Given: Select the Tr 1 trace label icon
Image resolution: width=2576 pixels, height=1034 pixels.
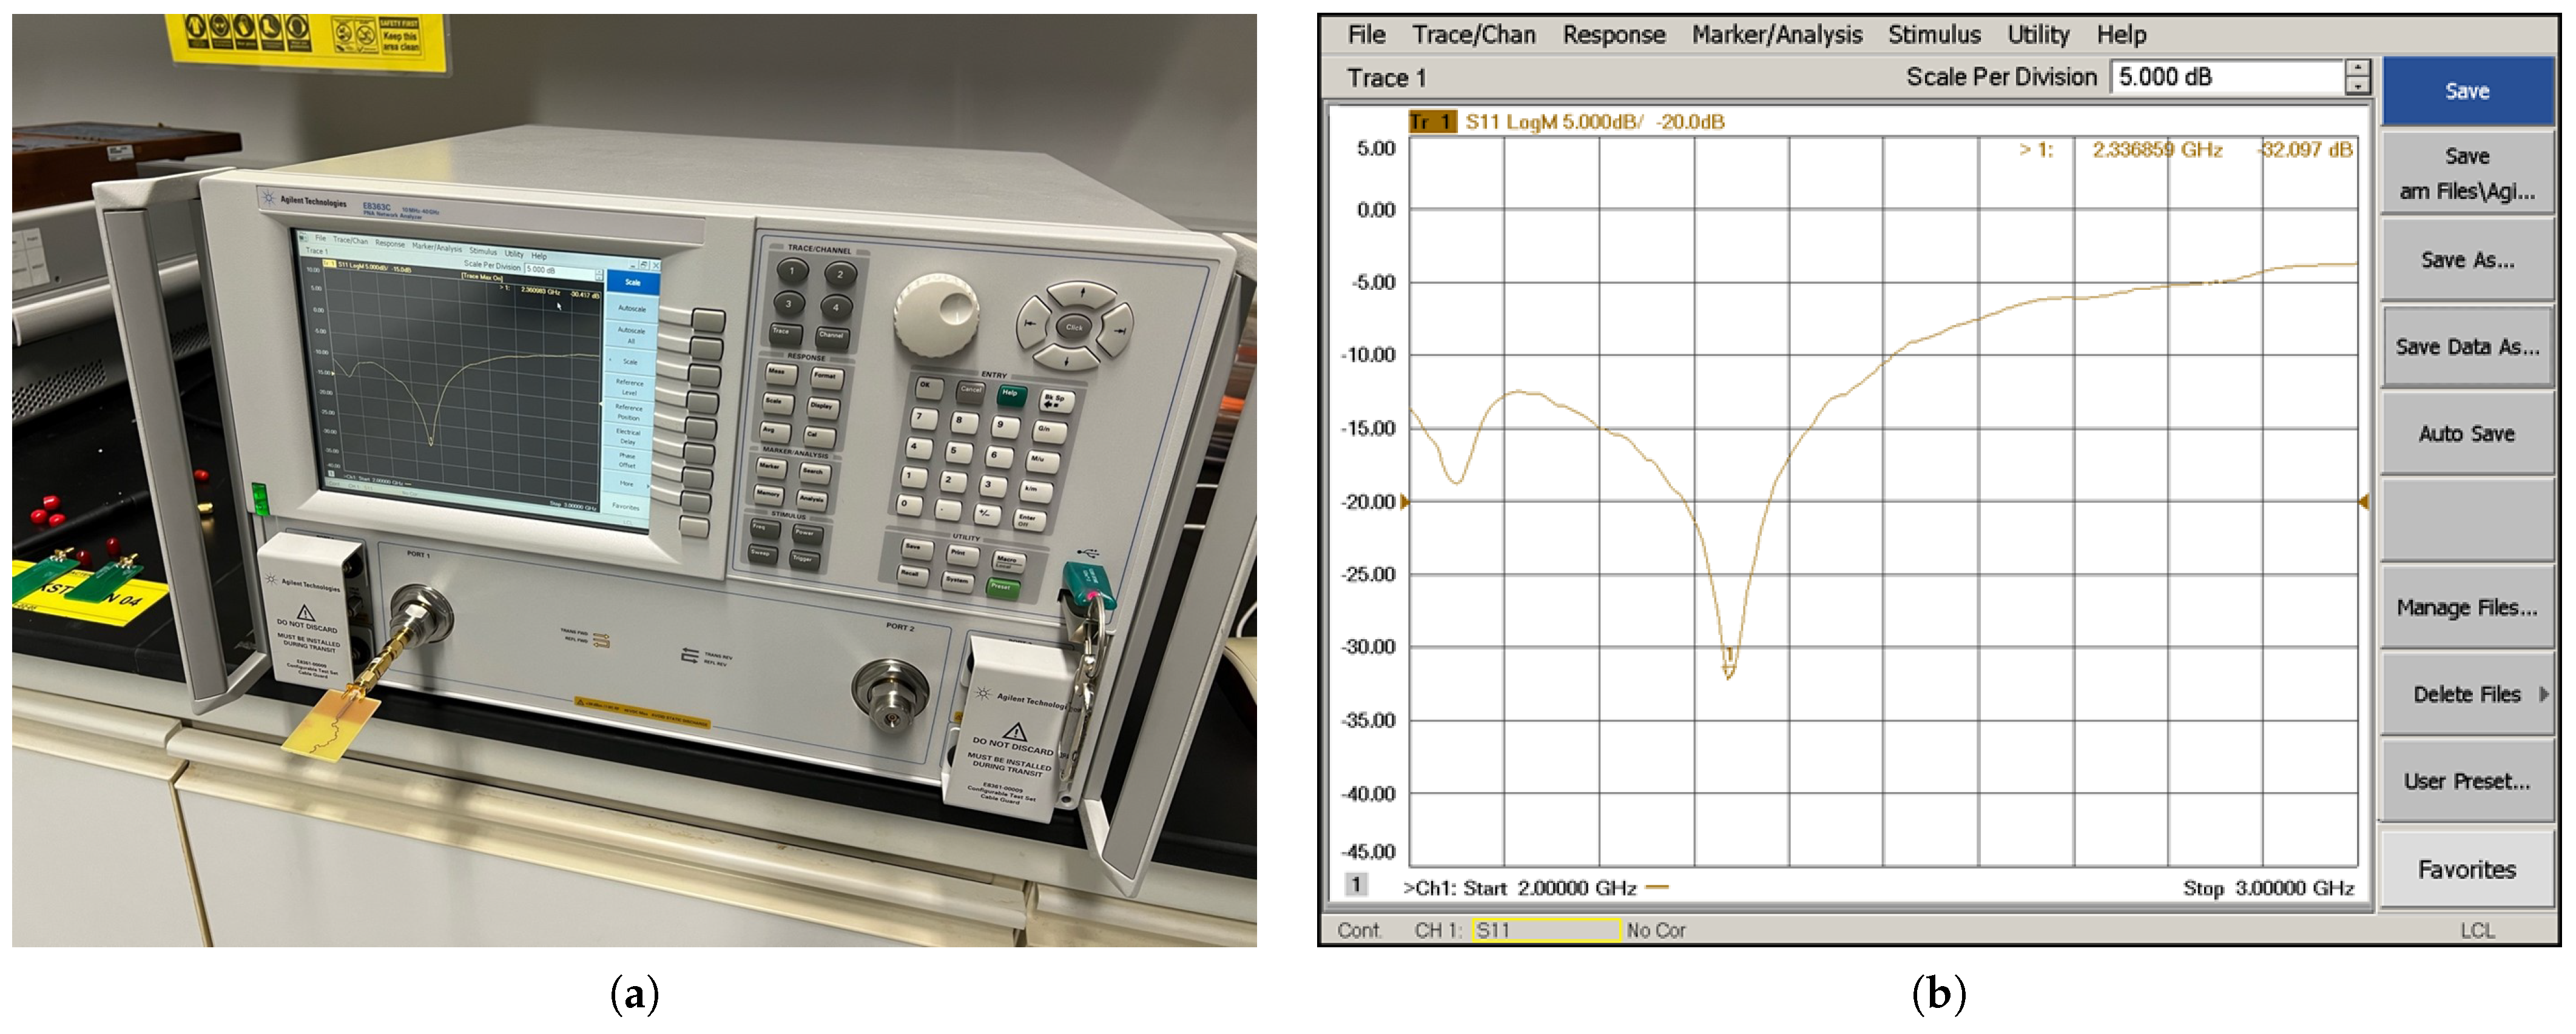Looking at the screenshot, I should (x=1432, y=122).
